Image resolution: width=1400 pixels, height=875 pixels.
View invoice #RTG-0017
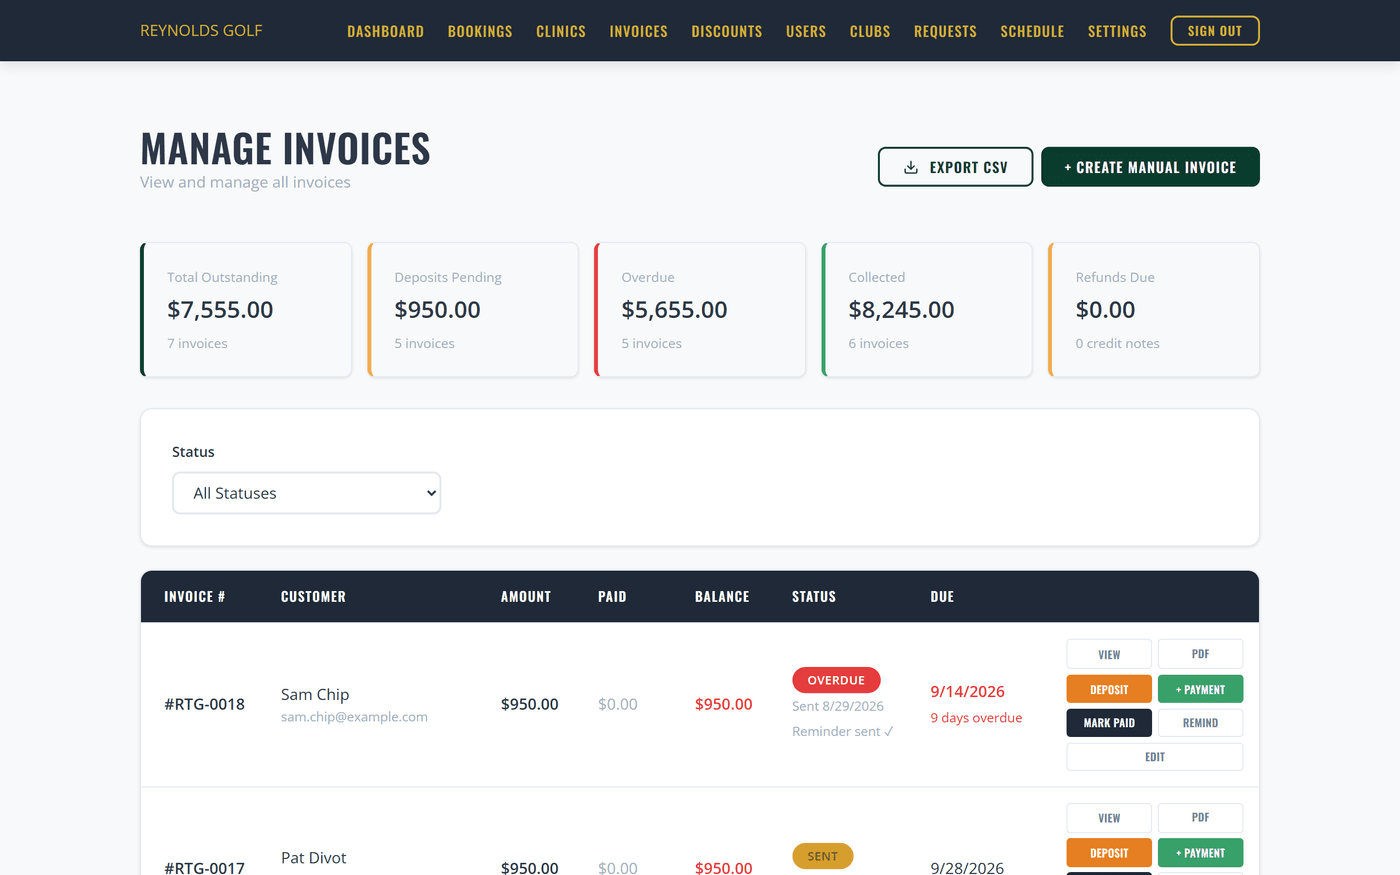[1109, 818]
